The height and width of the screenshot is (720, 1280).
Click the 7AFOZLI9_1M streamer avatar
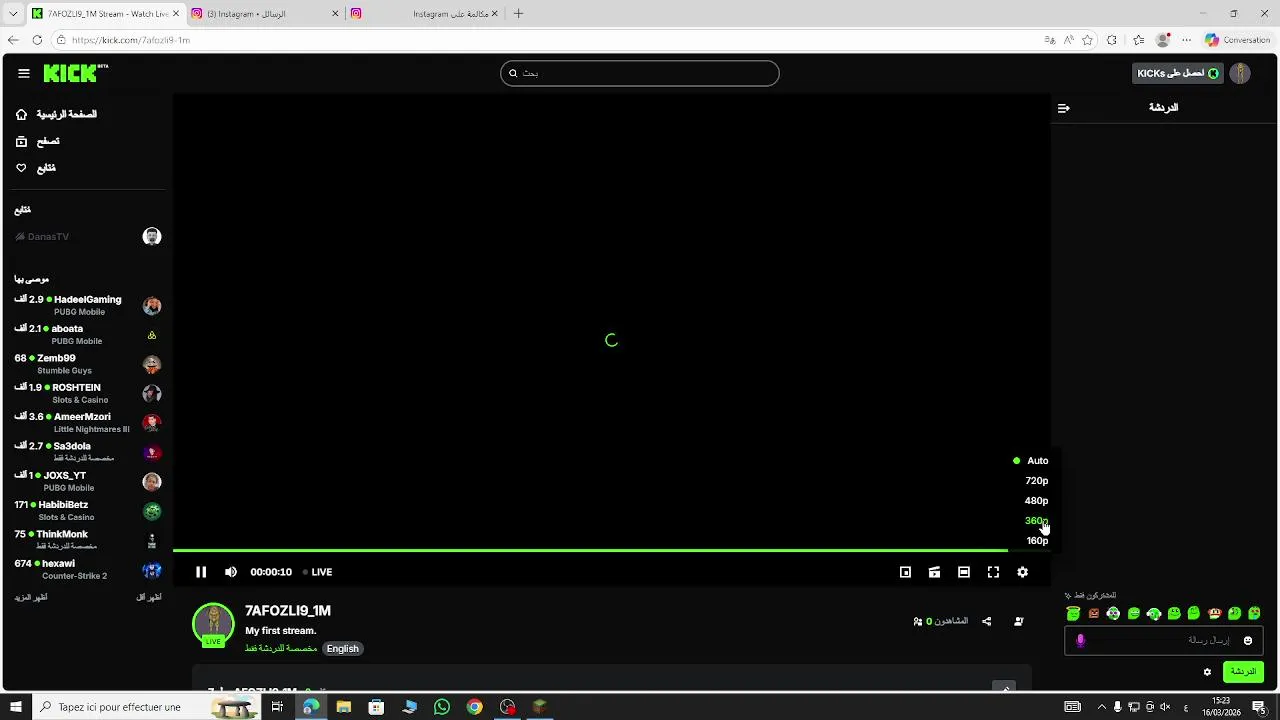pos(213,623)
